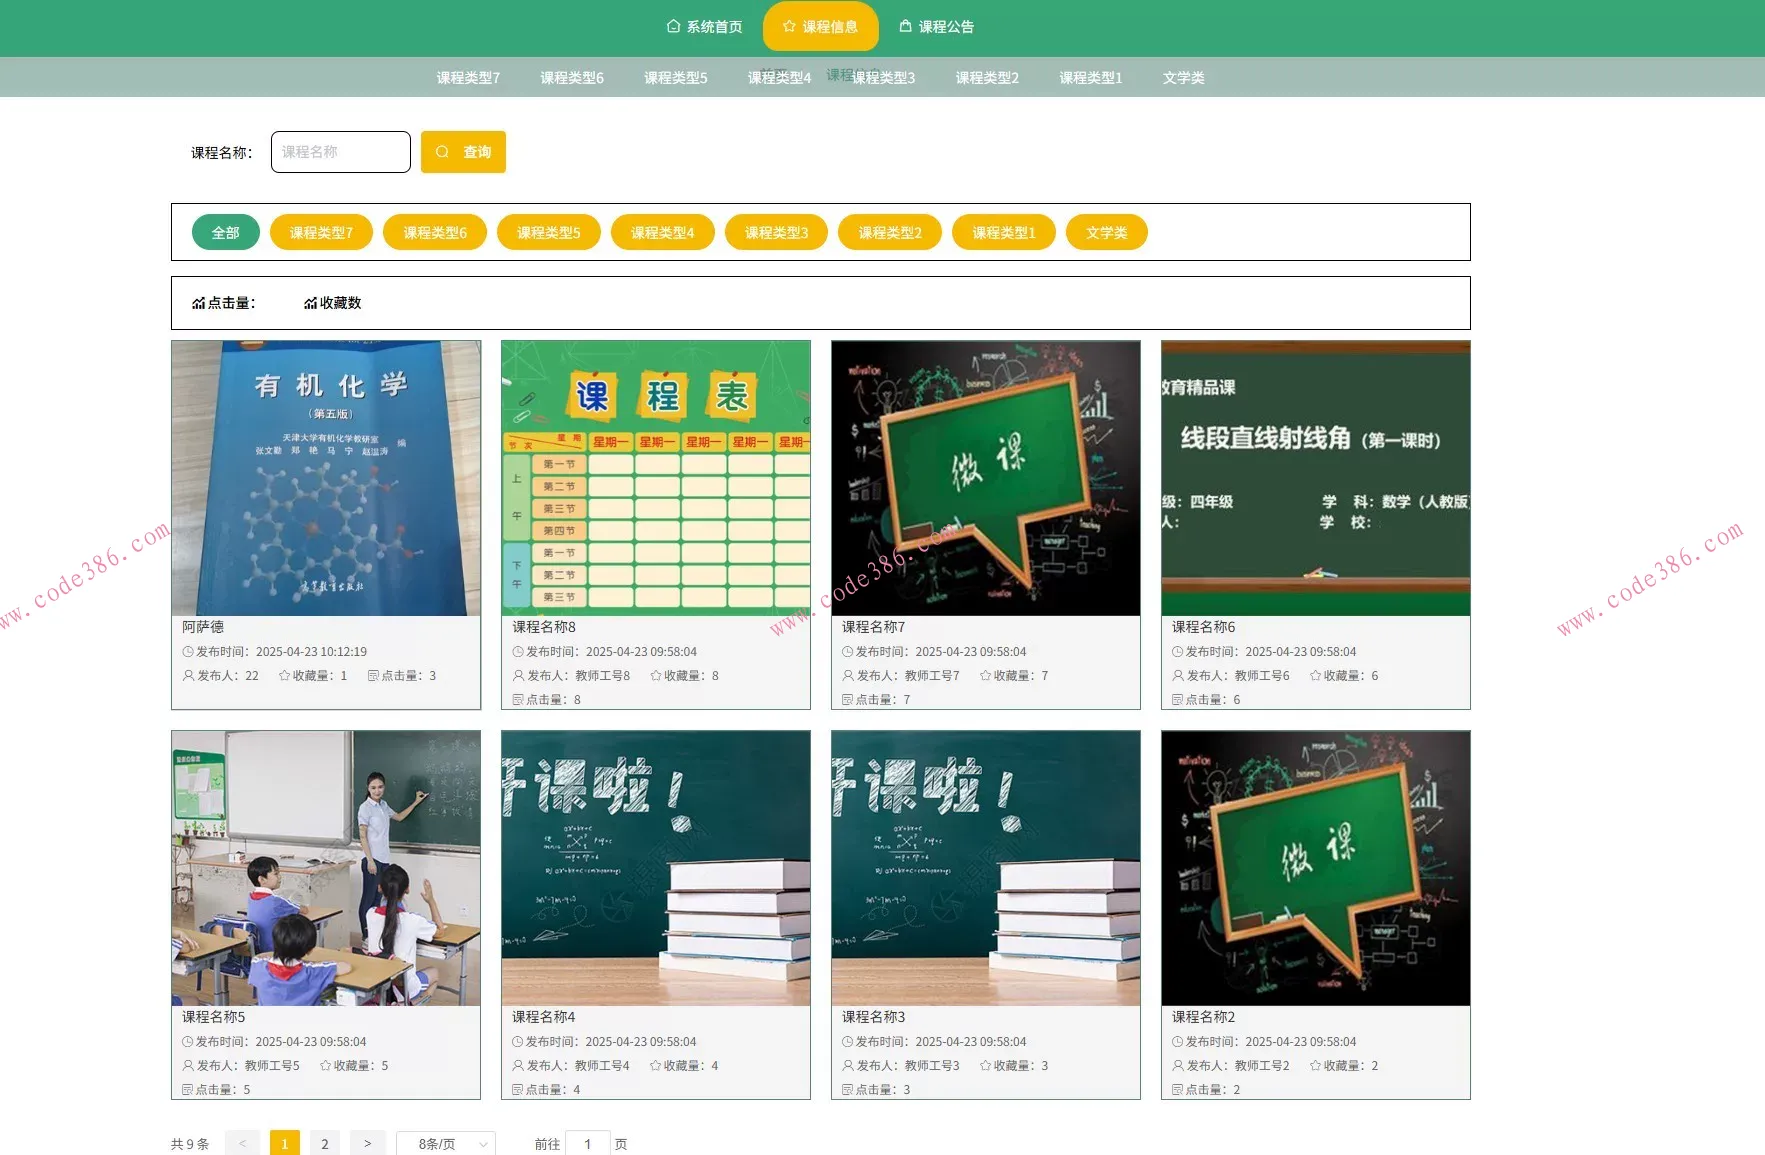The image size is (1765, 1155).
Task: Go to 系统首页 in top navigation
Action: tap(704, 27)
